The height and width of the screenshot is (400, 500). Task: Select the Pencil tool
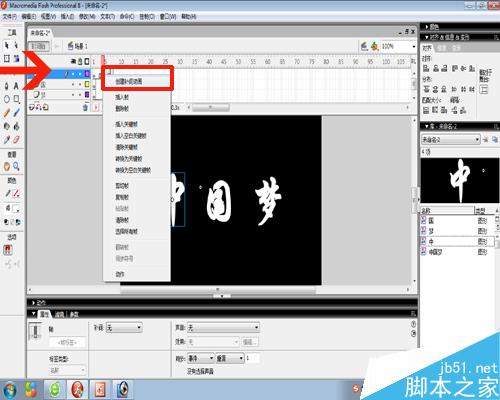pos(6,113)
